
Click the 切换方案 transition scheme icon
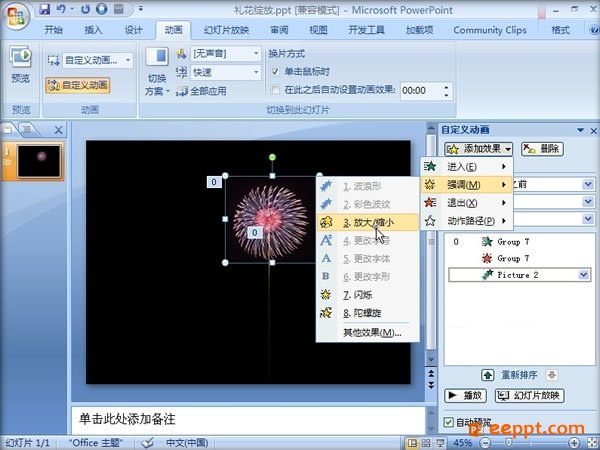[157, 72]
